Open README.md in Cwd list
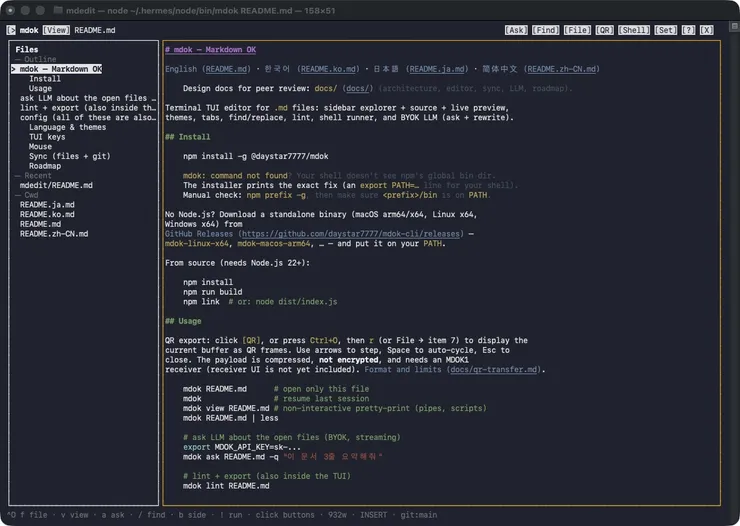Image resolution: width=740 pixels, height=526 pixels. pos(40,224)
